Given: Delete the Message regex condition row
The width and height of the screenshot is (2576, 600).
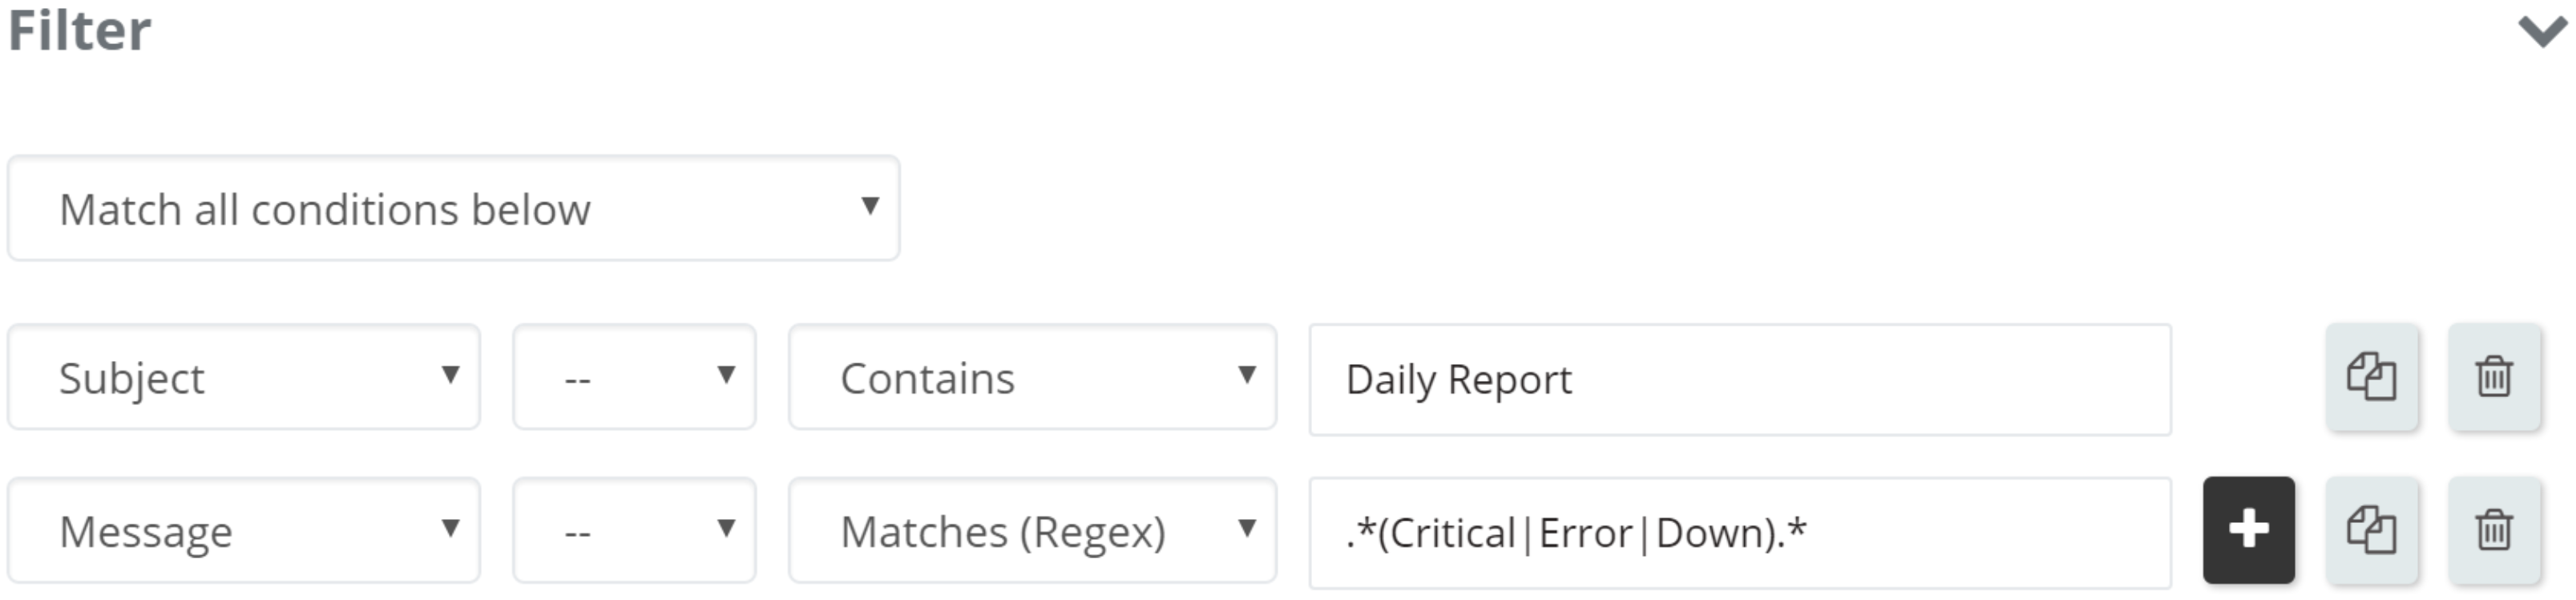Looking at the screenshot, I should [x=2494, y=530].
